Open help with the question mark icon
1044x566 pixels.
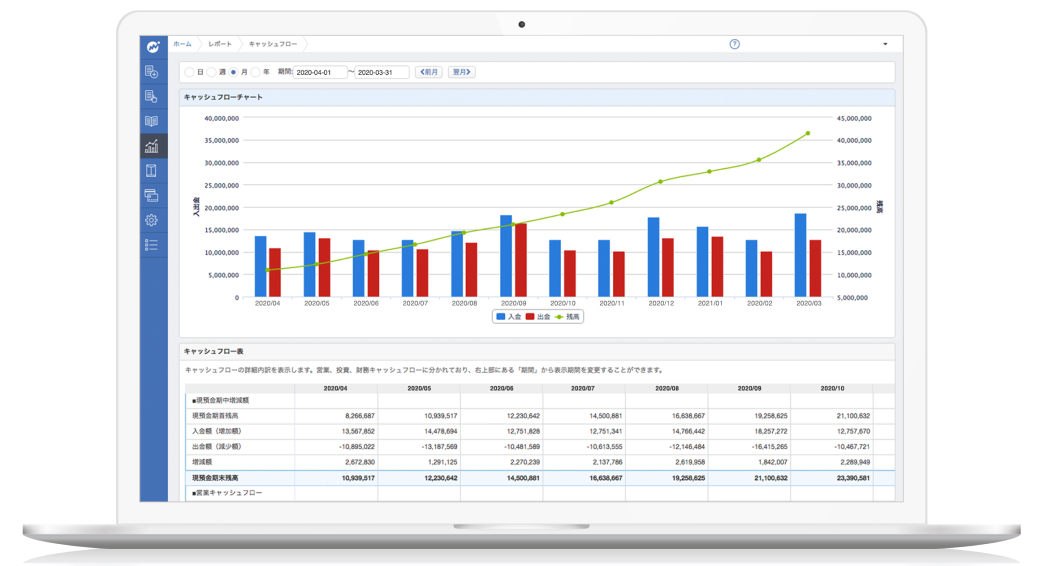[735, 45]
